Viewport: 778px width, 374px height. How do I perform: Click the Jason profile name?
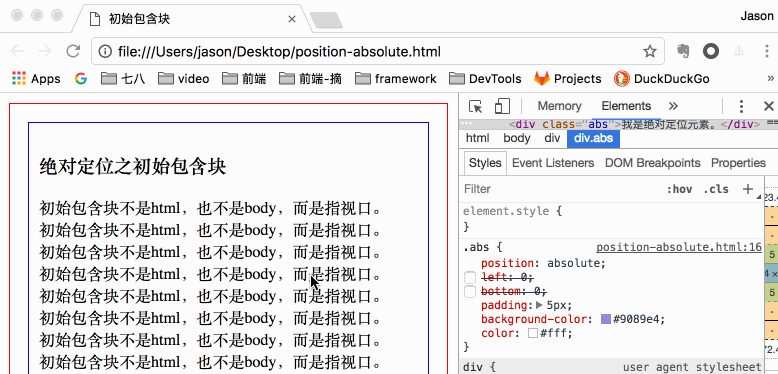[757, 16]
